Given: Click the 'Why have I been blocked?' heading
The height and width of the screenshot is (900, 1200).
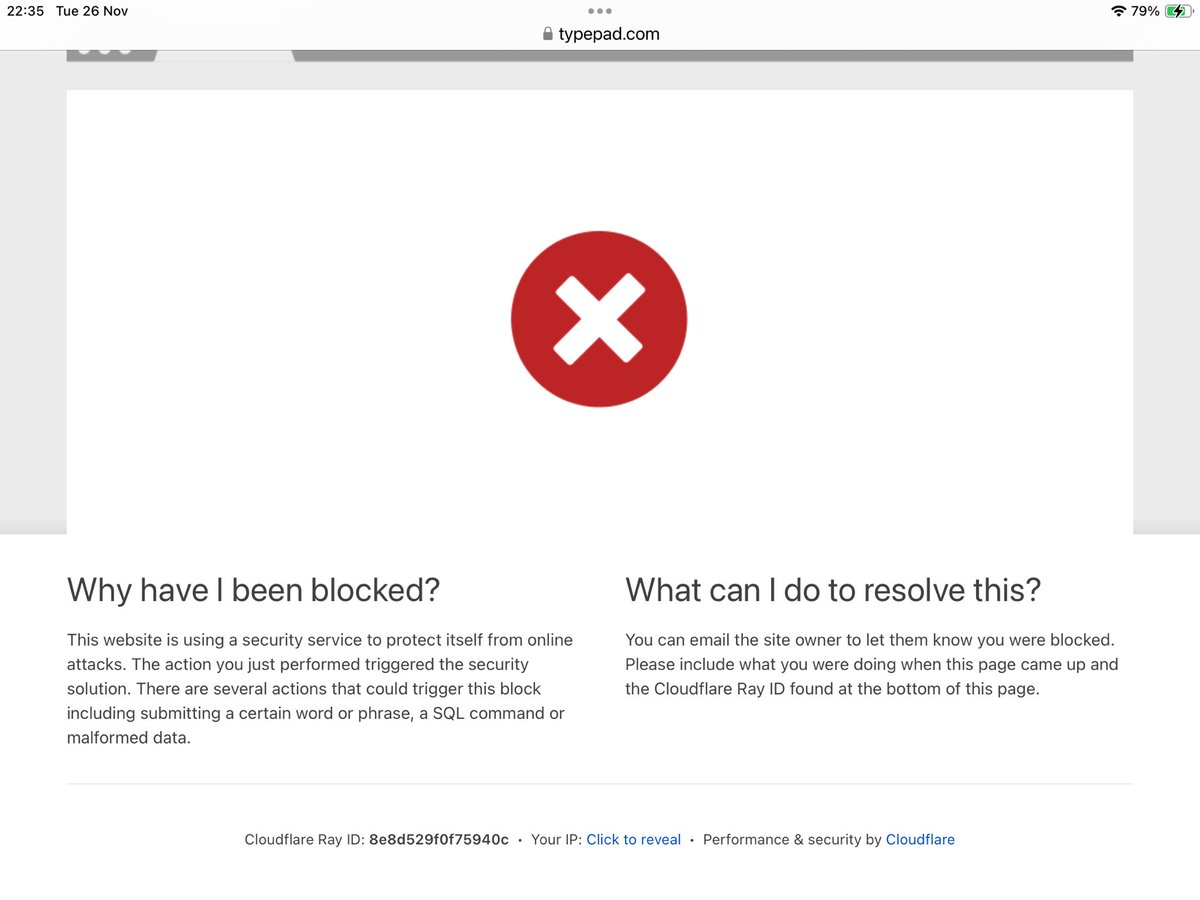Looking at the screenshot, I should coord(253,590).
